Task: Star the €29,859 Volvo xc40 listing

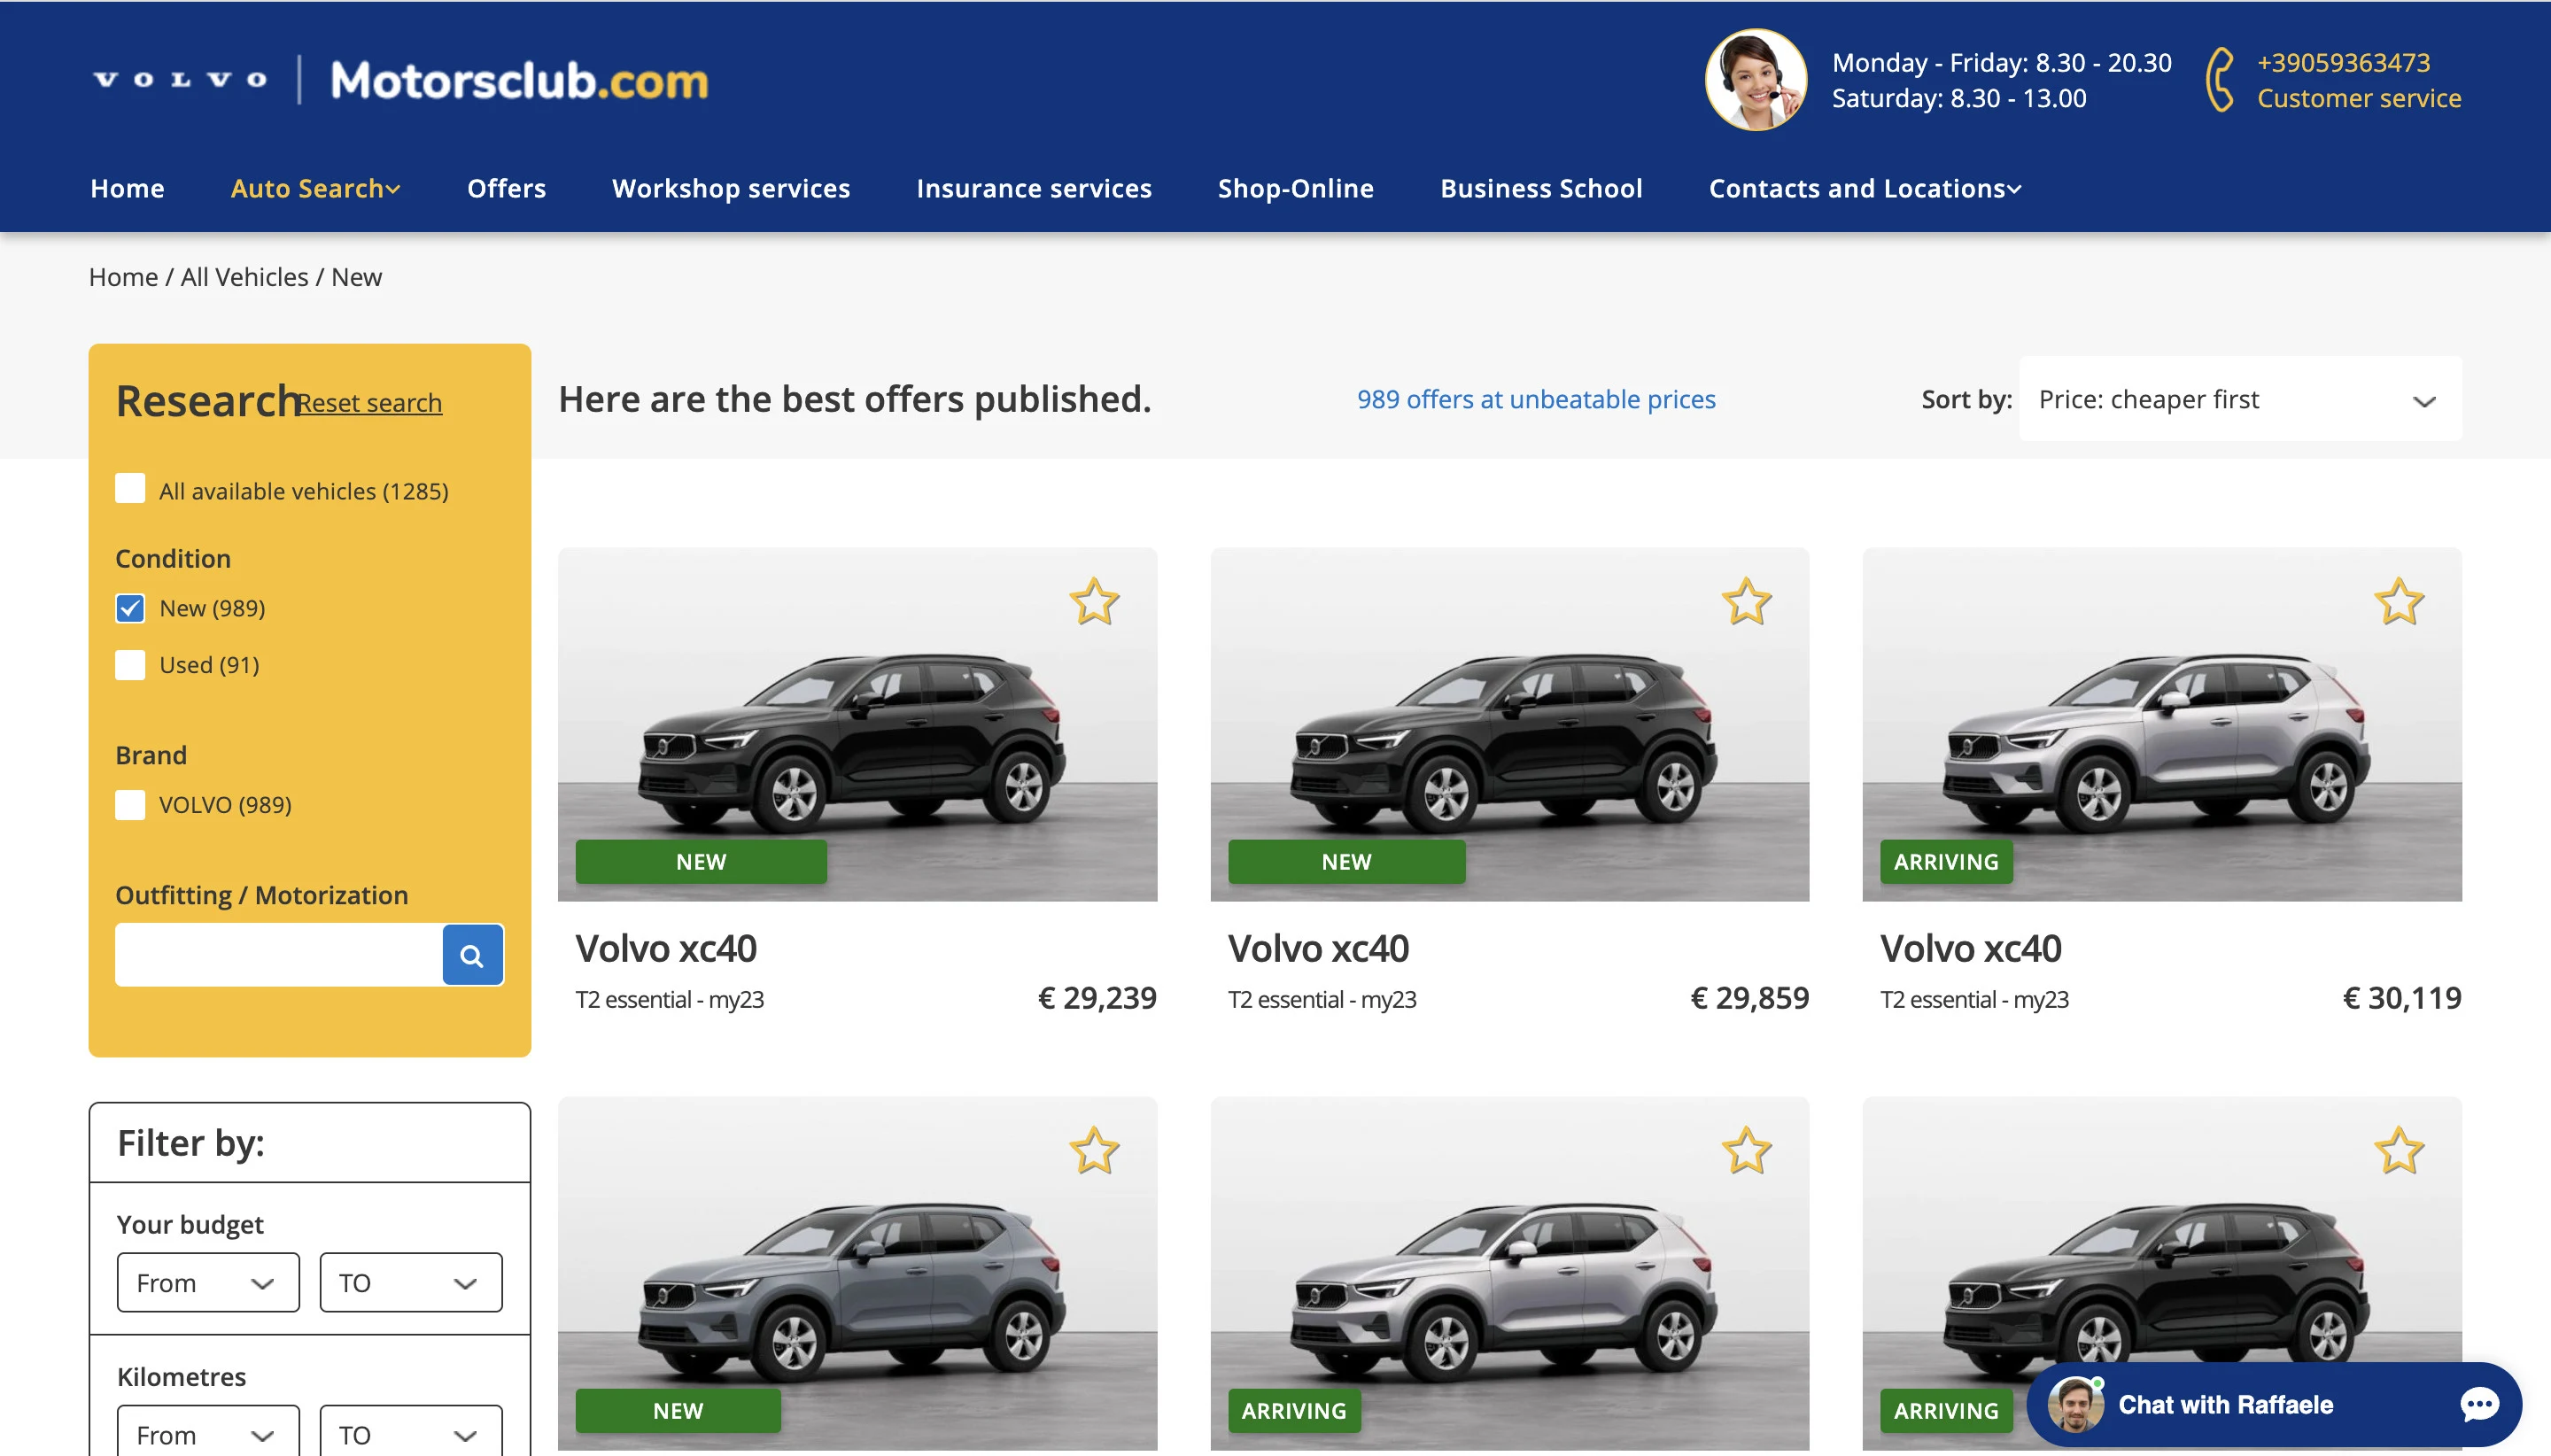Action: [1746, 601]
